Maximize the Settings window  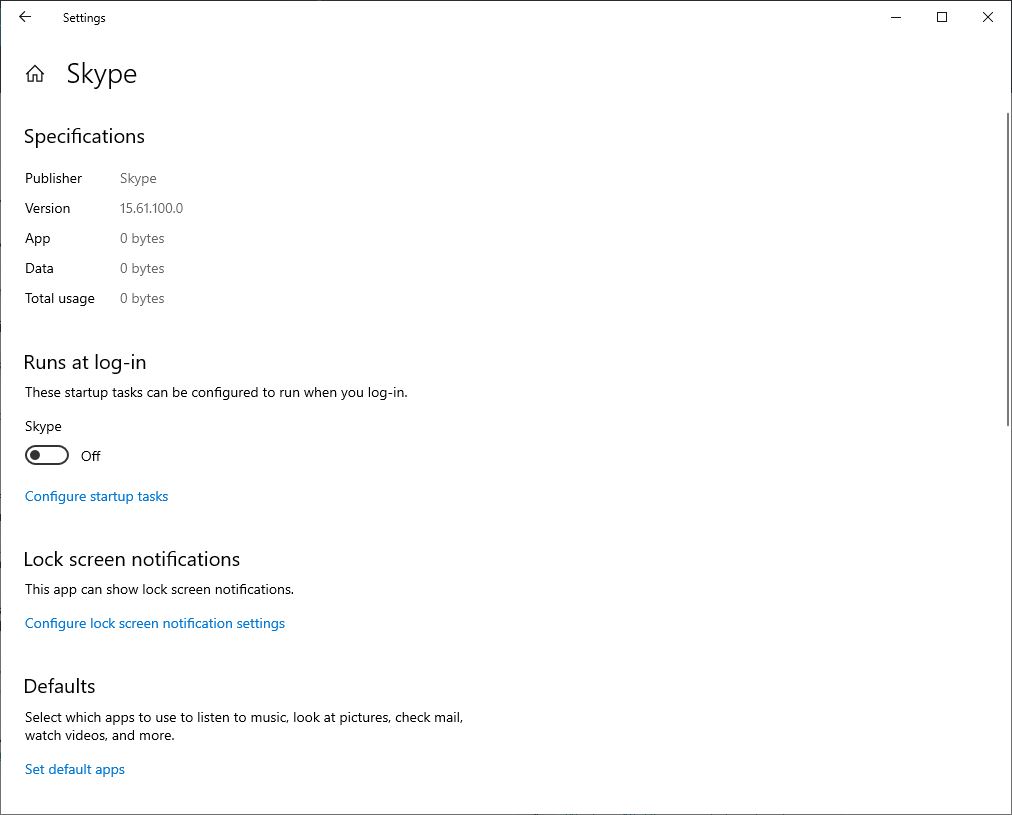[942, 17]
